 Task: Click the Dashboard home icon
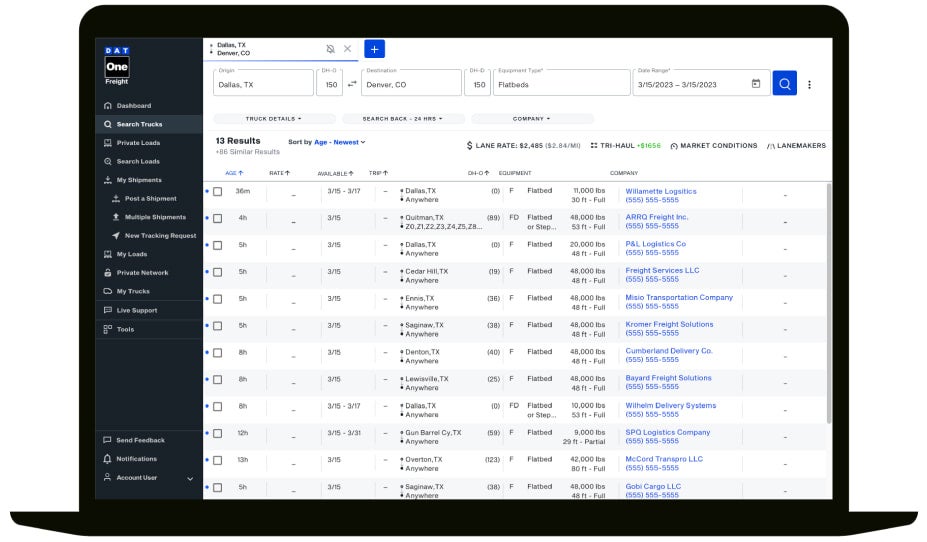pos(108,106)
